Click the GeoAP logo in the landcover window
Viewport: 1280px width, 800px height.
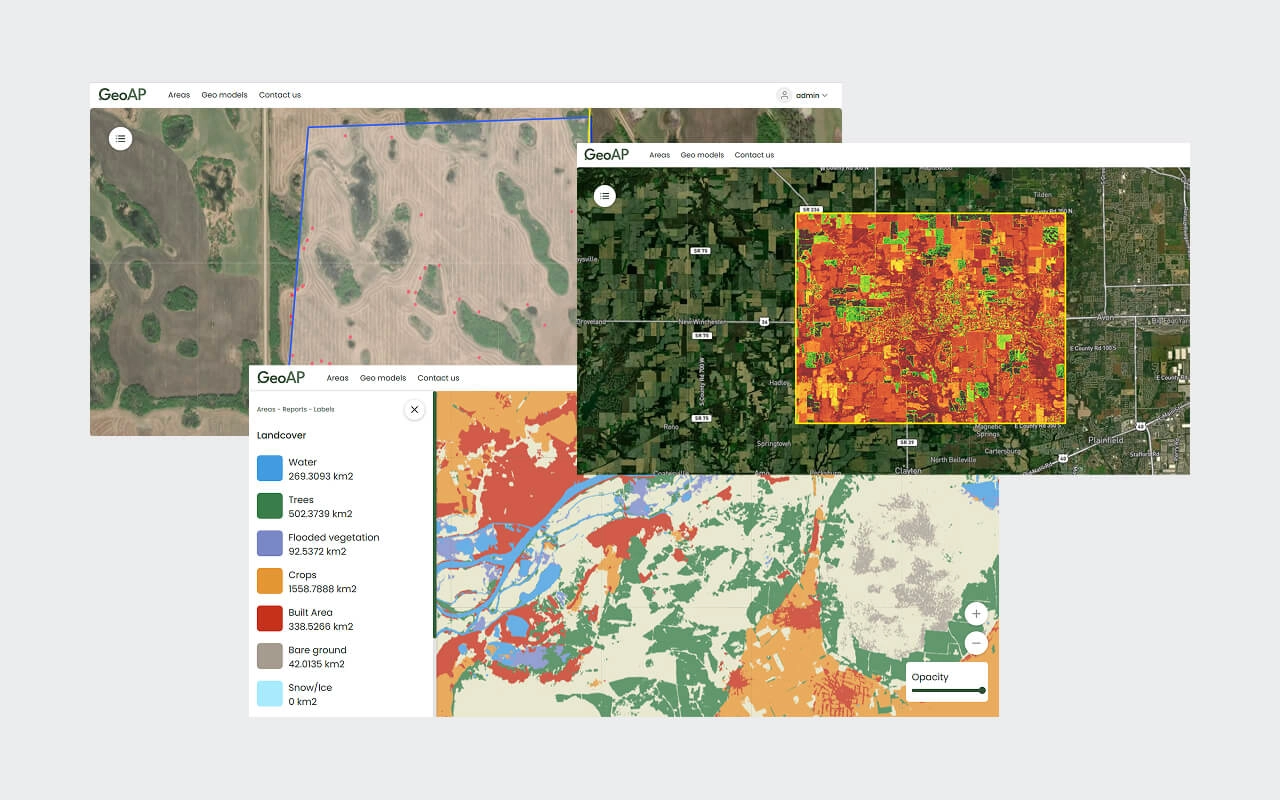click(x=281, y=378)
